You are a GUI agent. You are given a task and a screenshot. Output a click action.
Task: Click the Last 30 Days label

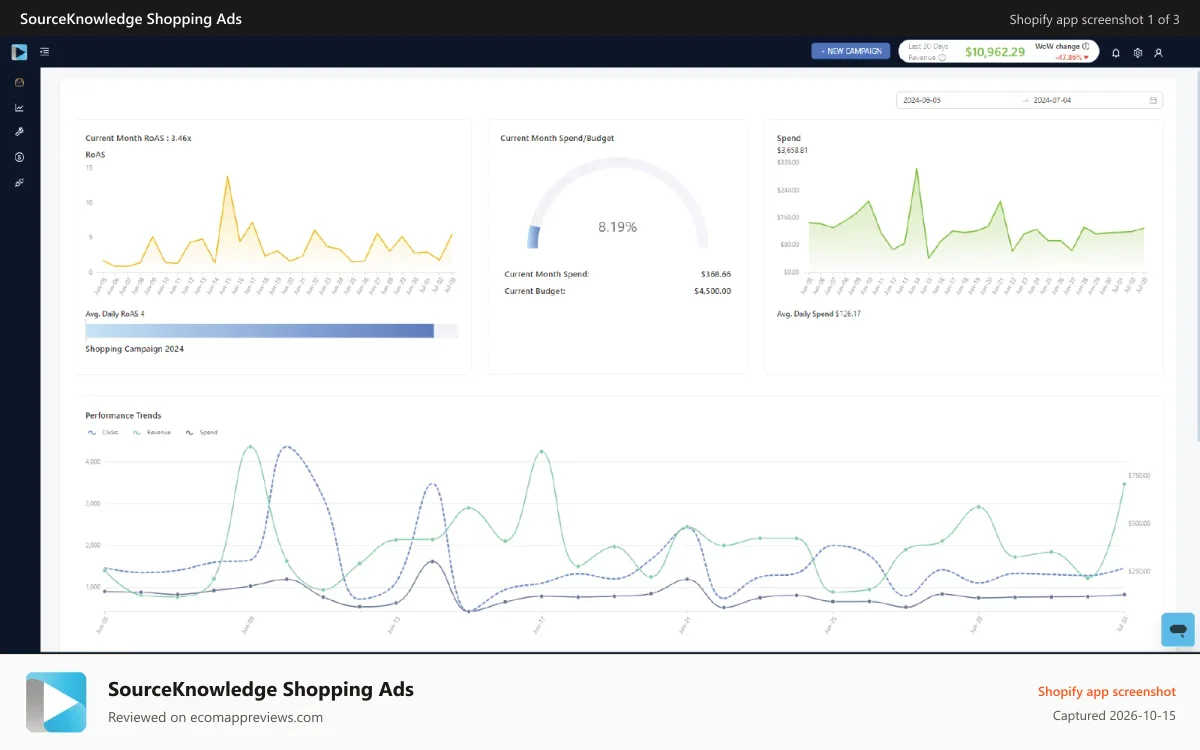pyautogui.click(x=928, y=46)
